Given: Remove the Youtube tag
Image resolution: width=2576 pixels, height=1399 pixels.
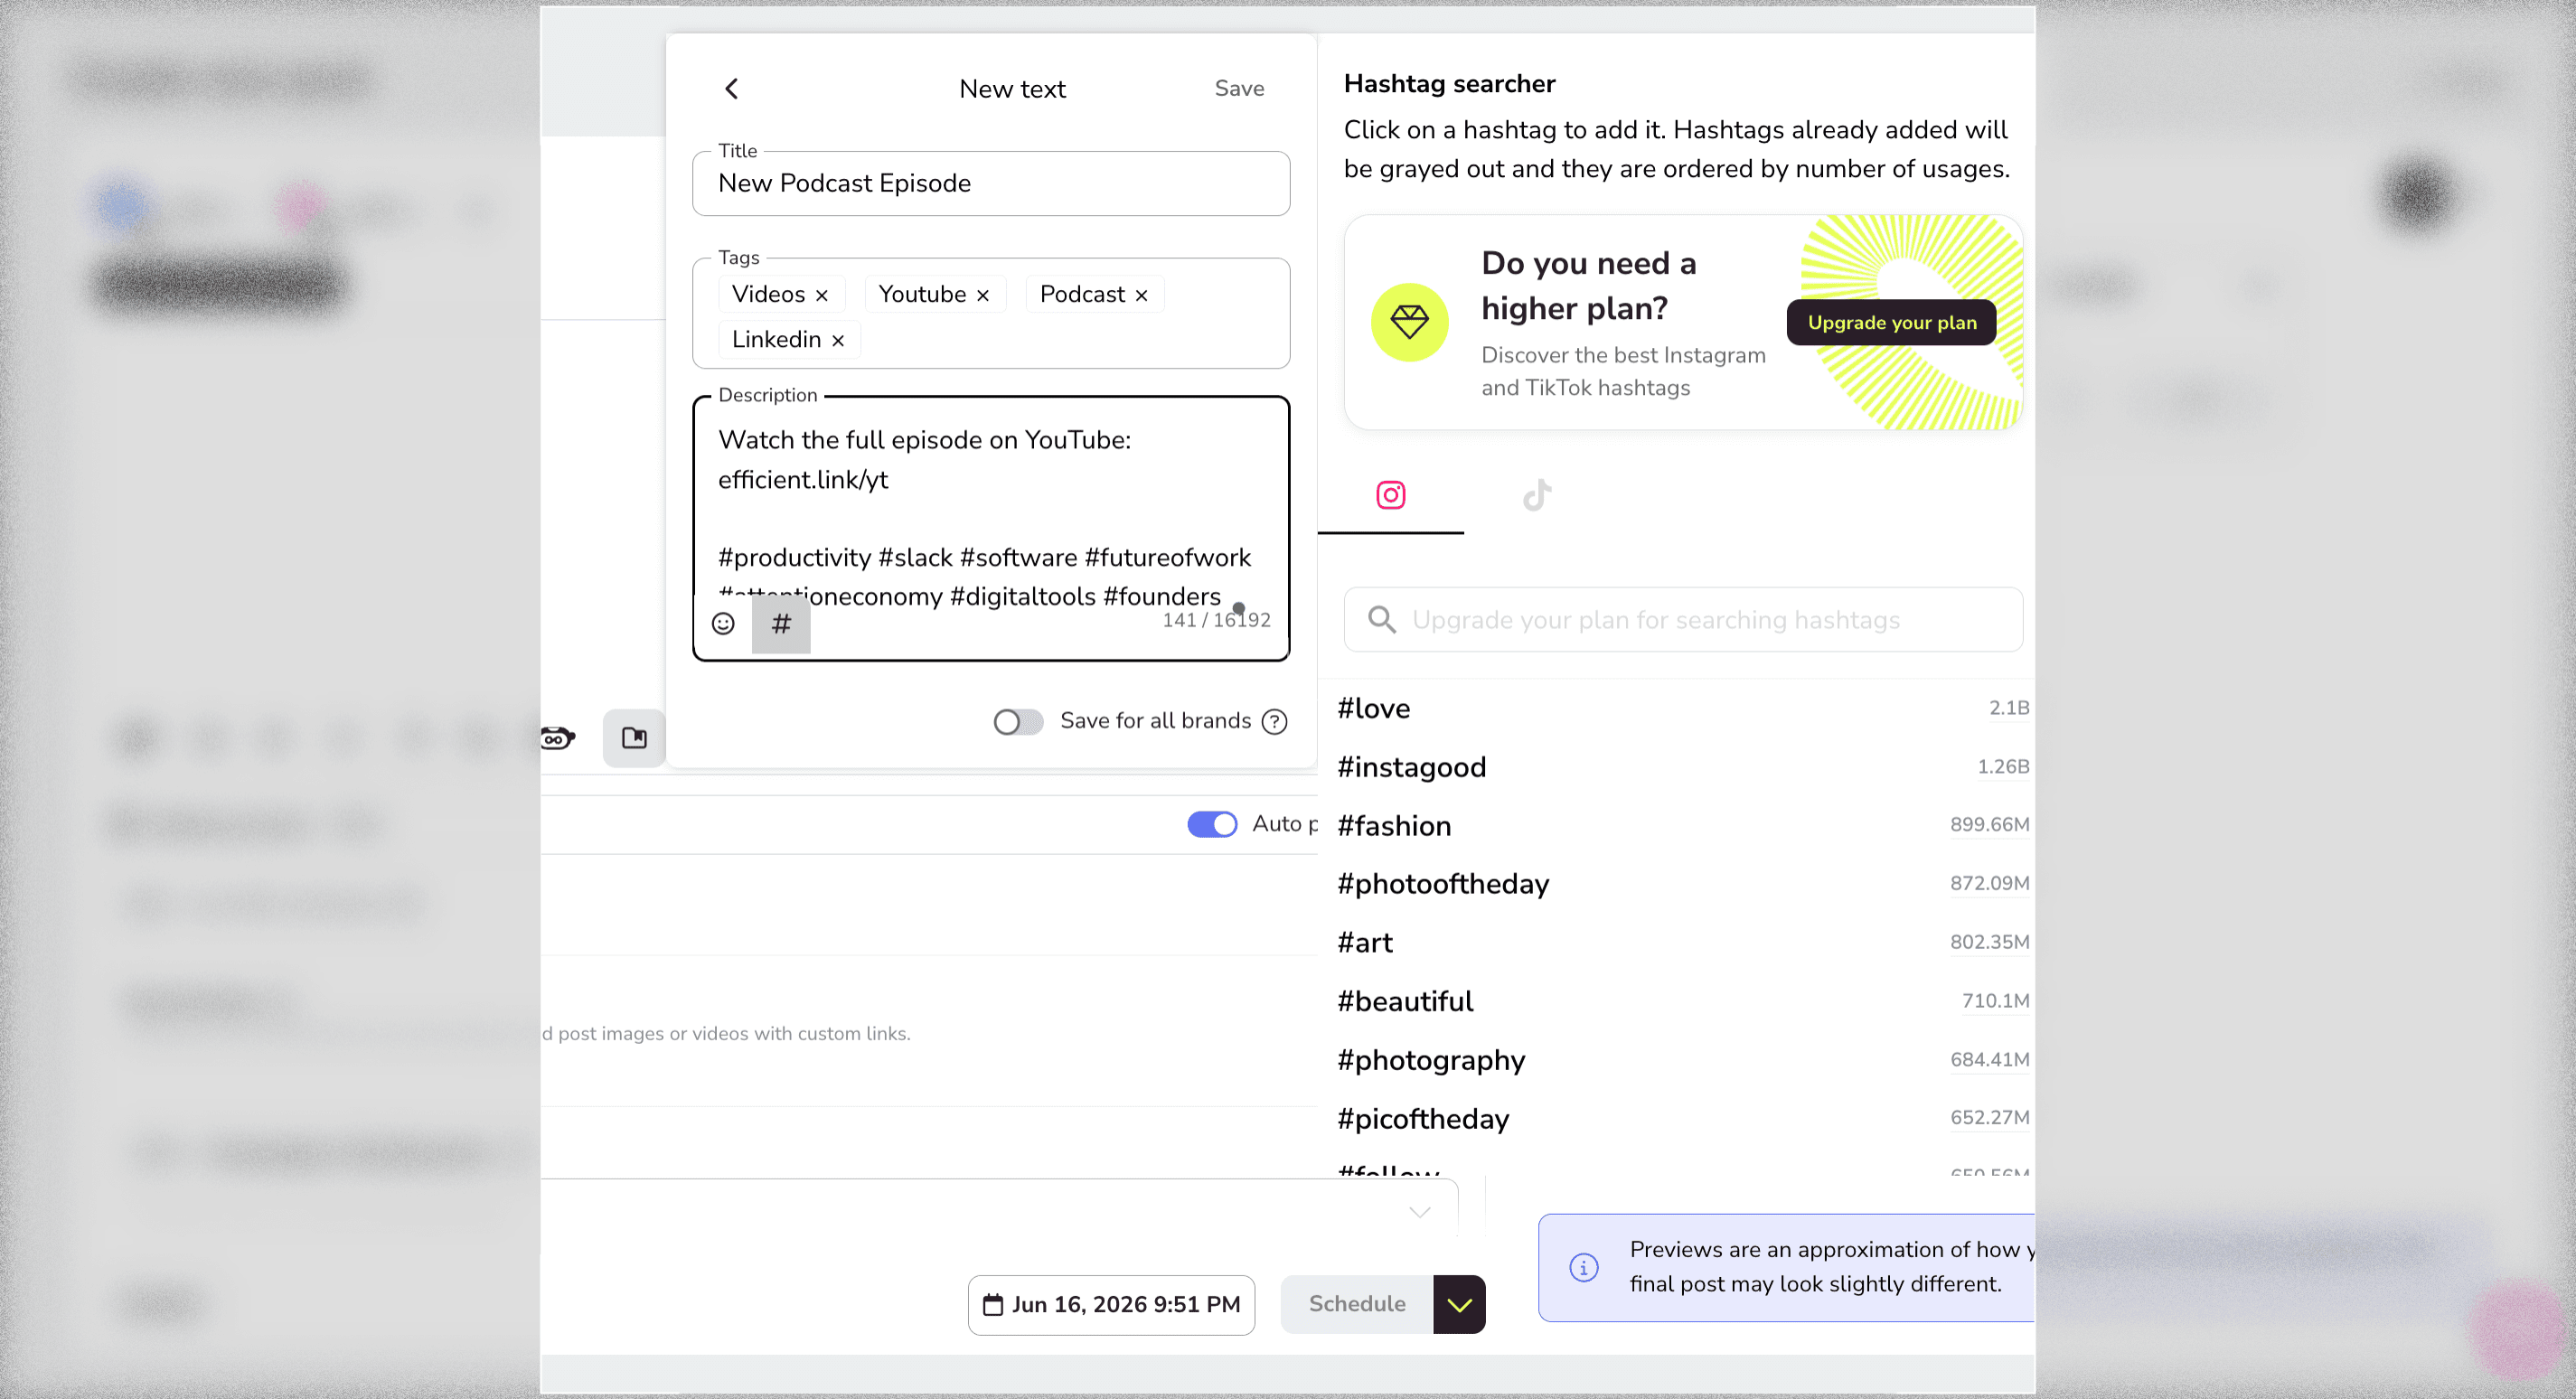Looking at the screenshot, I should pos(983,295).
